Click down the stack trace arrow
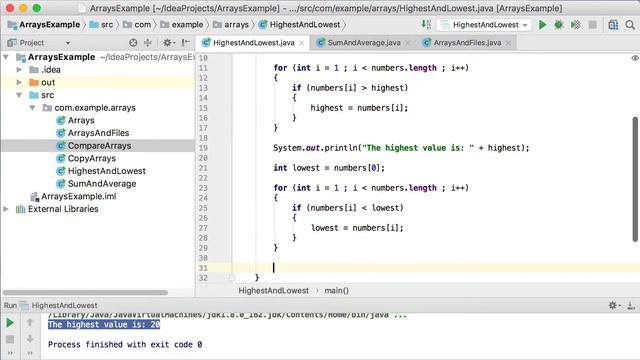 (30, 339)
